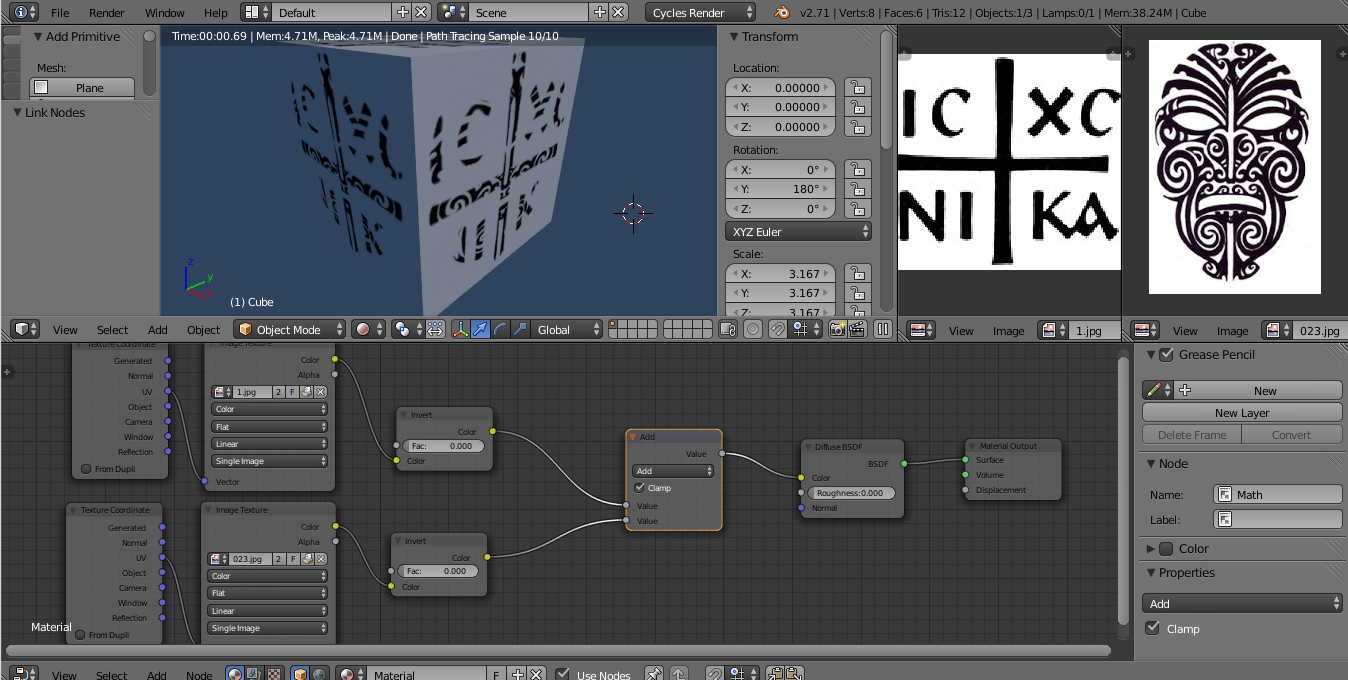Open the Node menu in node editor
The width and height of the screenshot is (1348, 680).
(199, 675)
